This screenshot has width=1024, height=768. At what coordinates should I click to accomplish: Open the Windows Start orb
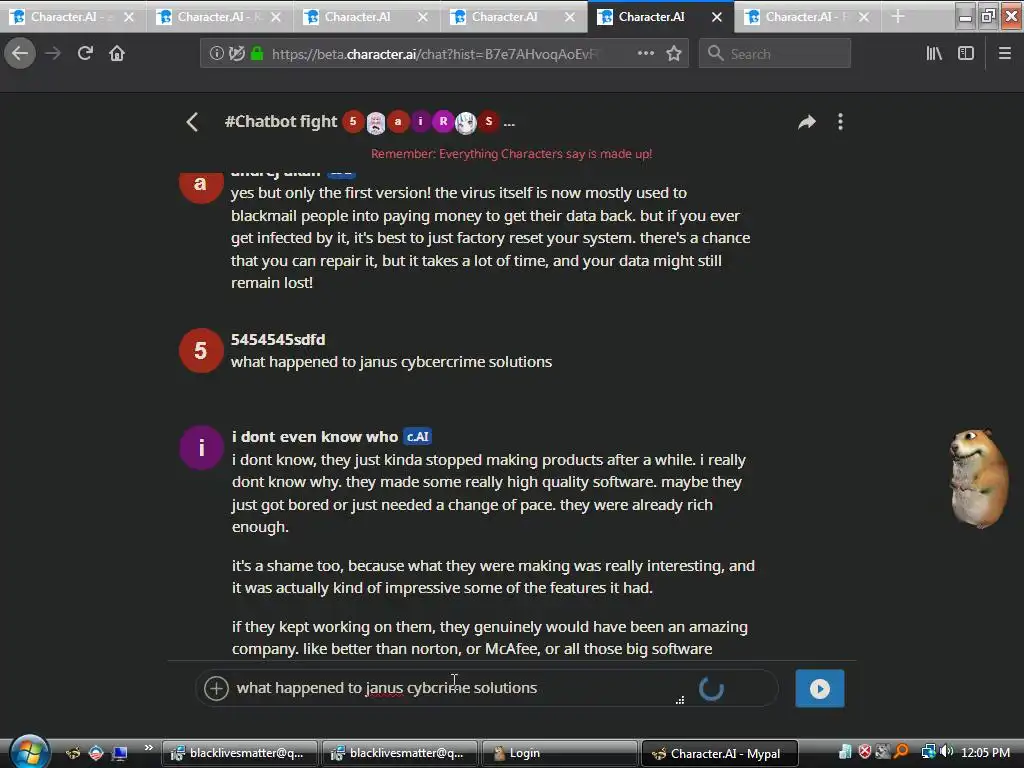coord(29,752)
